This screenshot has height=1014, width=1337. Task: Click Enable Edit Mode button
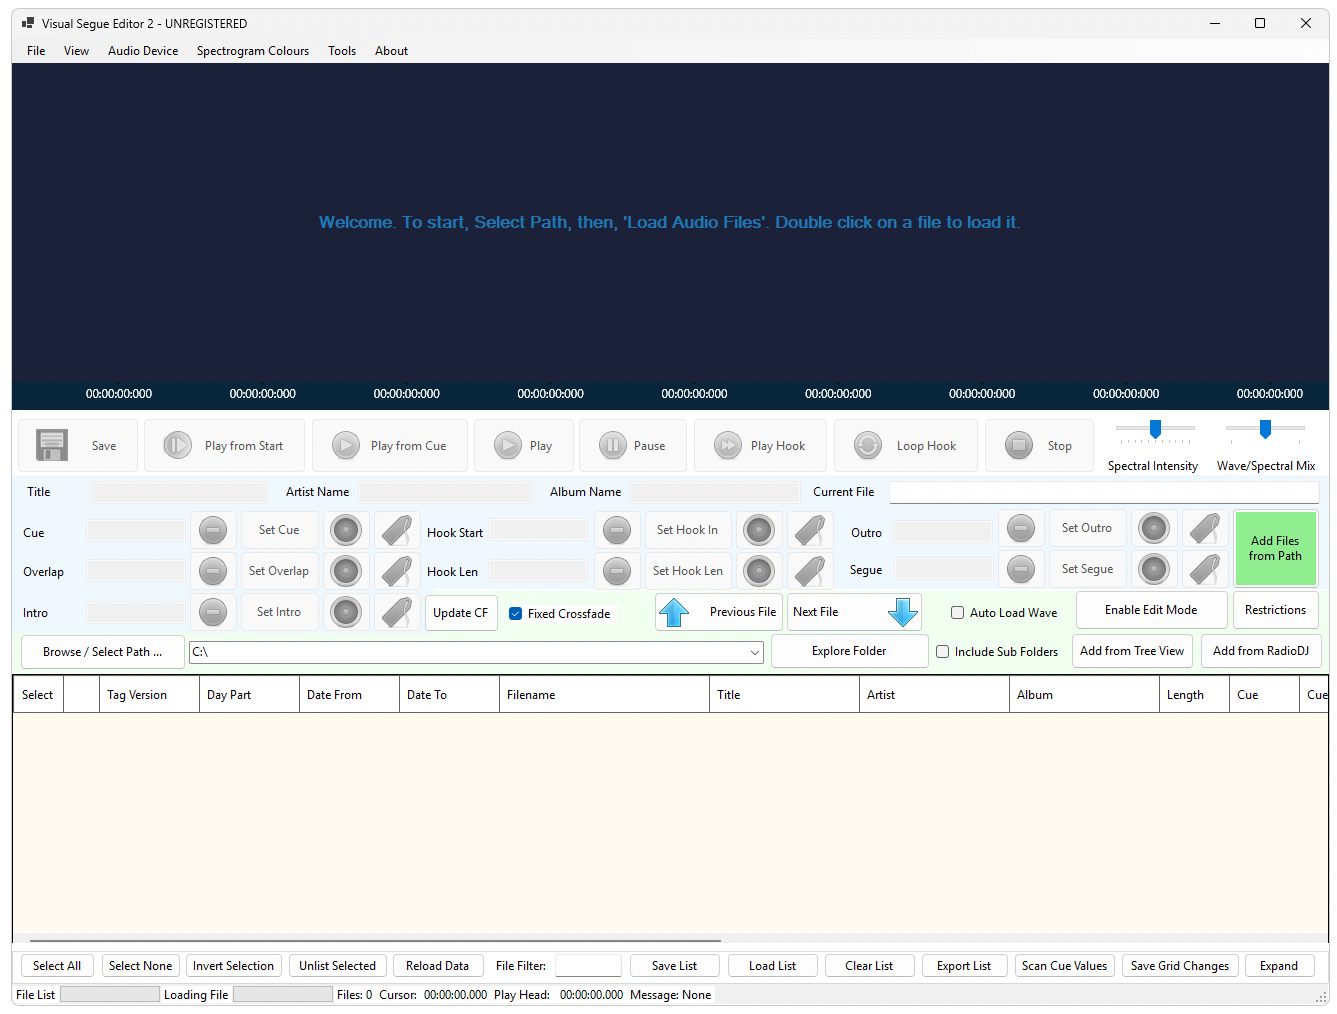point(1151,610)
